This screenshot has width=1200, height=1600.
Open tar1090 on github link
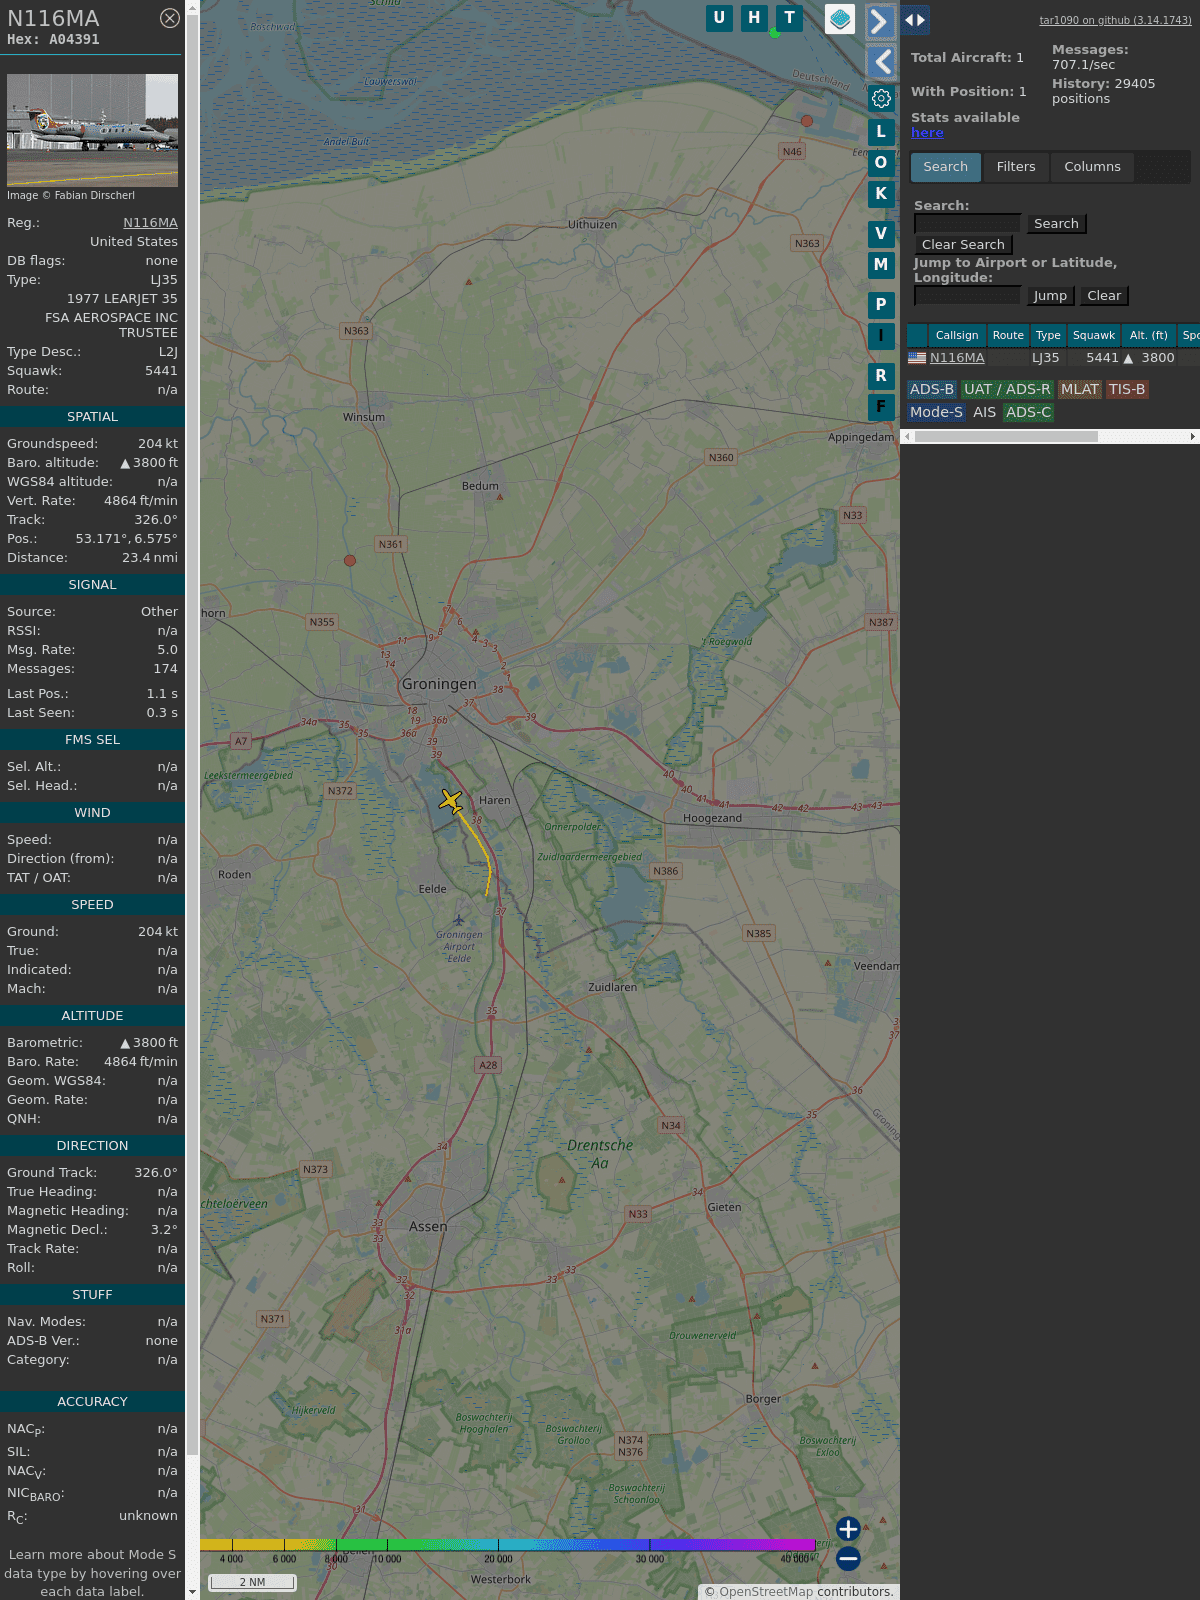tap(1115, 20)
